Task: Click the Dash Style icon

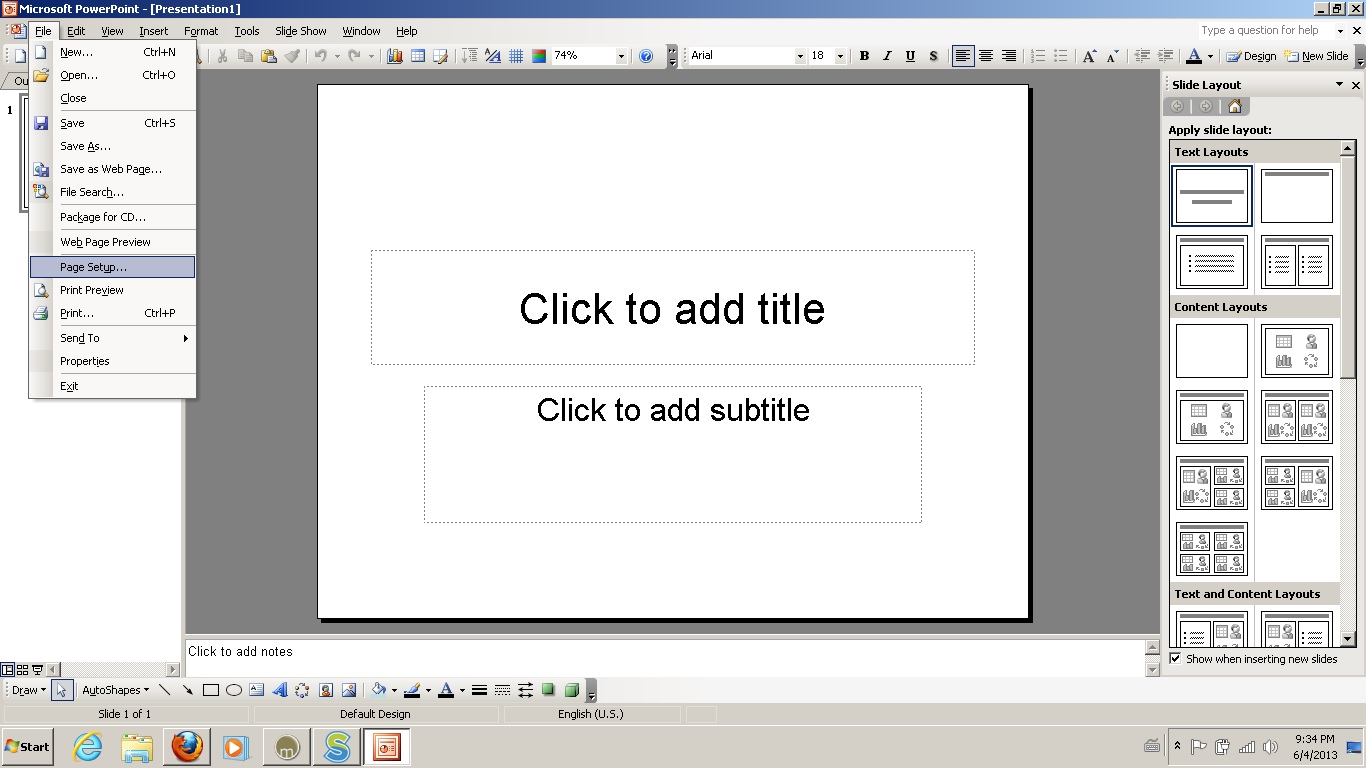Action: pyautogui.click(x=502, y=690)
